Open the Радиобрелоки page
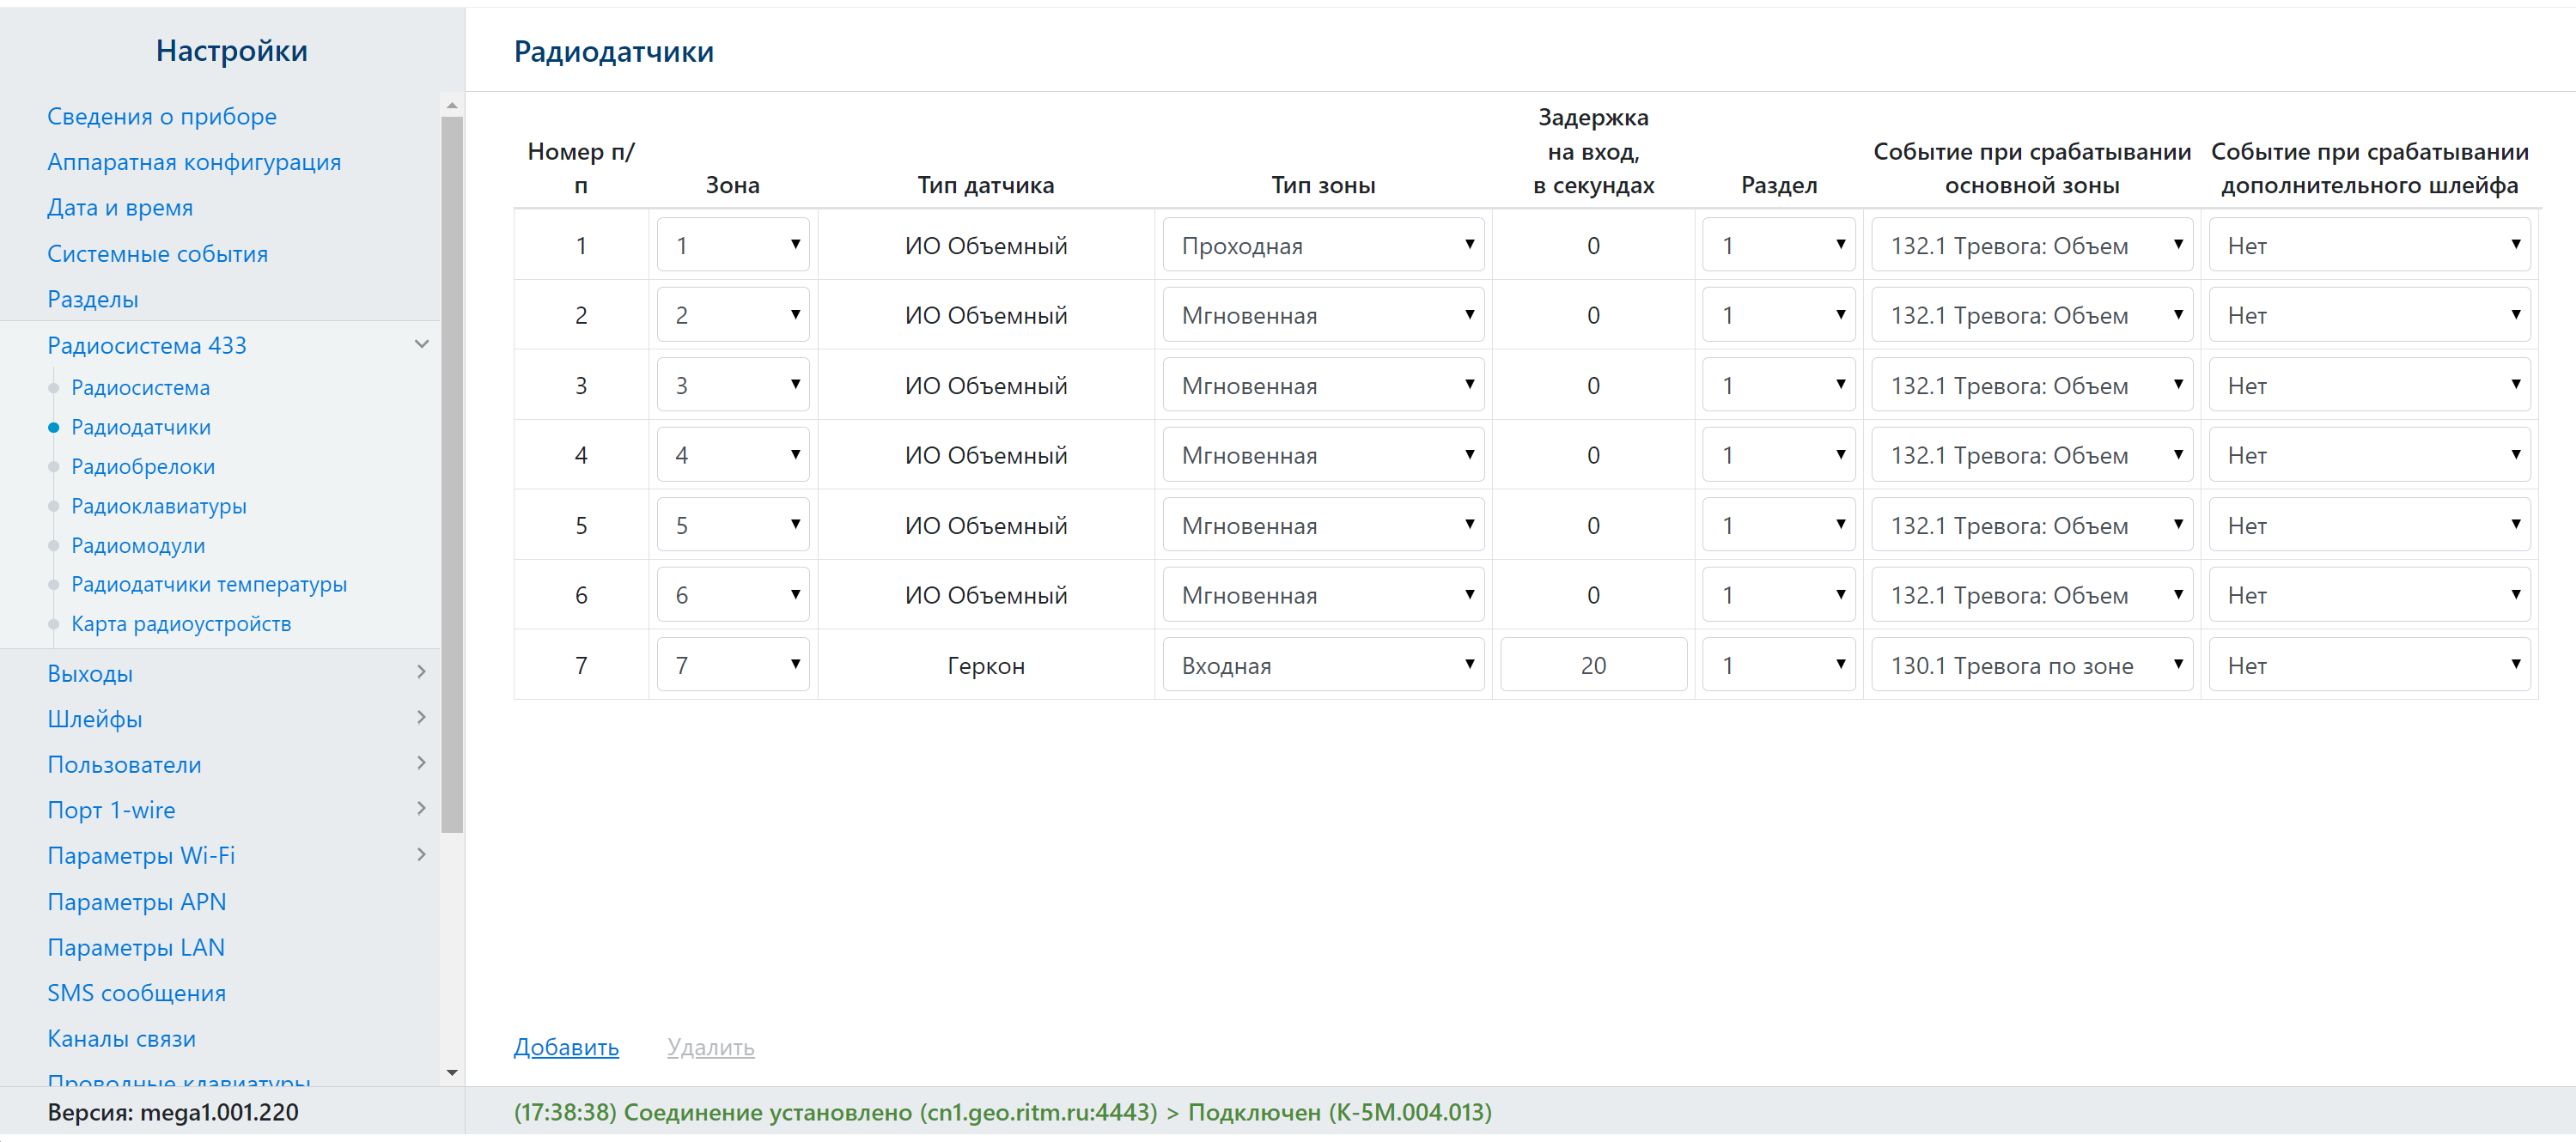 (x=143, y=466)
